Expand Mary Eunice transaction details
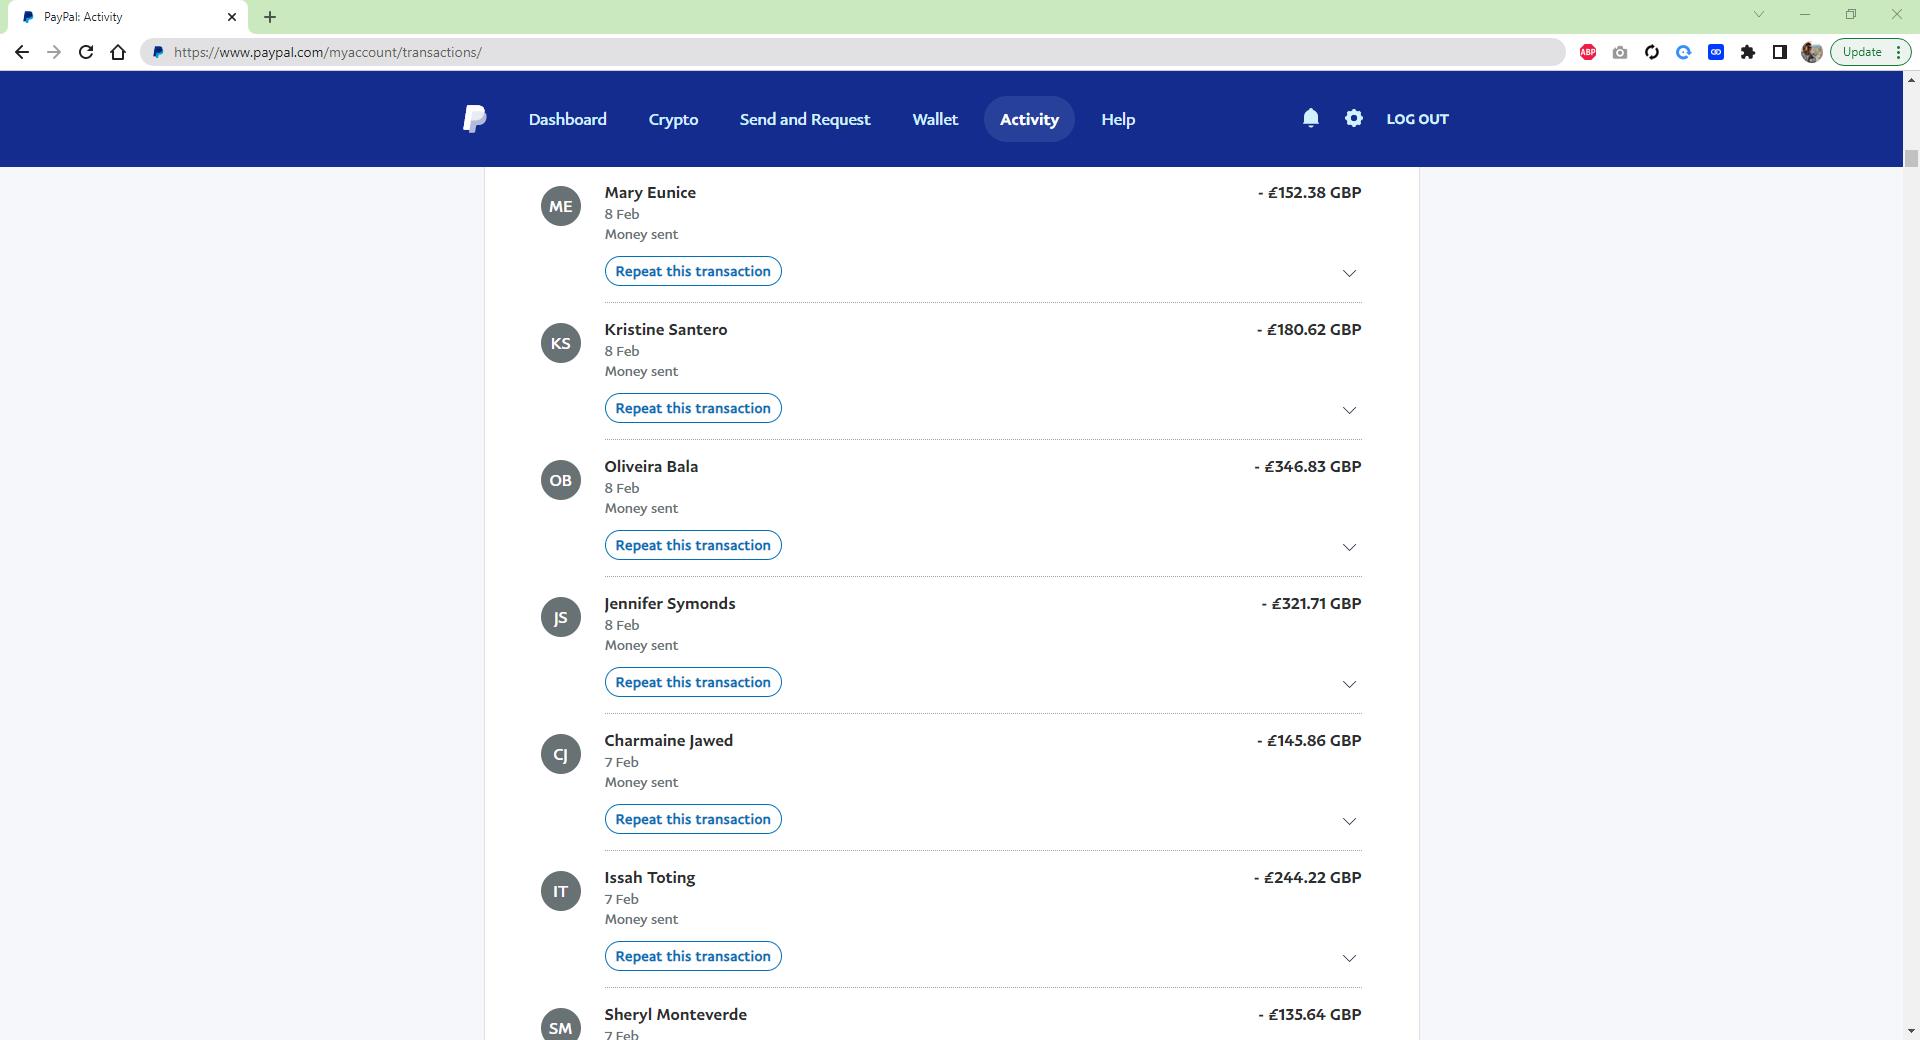Viewport: 1920px width, 1040px height. click(1348, 273)
